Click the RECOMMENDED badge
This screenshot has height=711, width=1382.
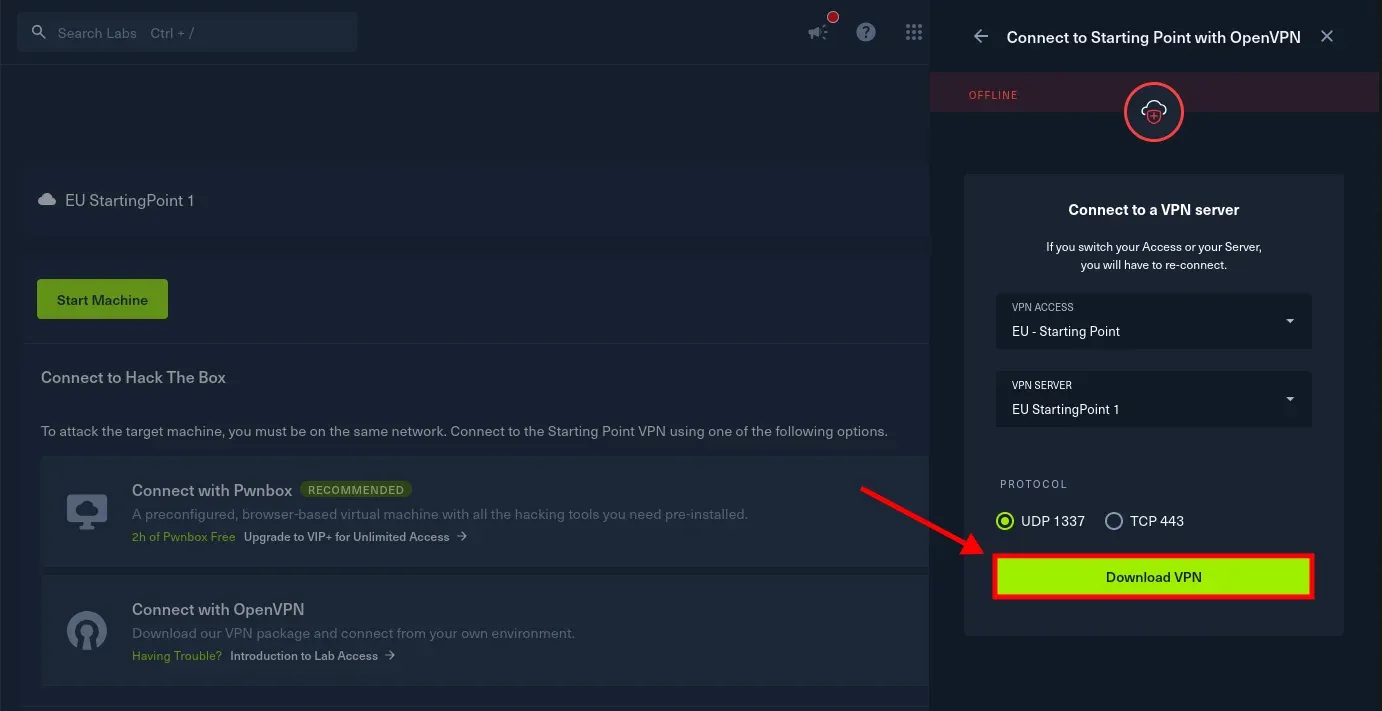pyautogui.click(x=356, y=490)
